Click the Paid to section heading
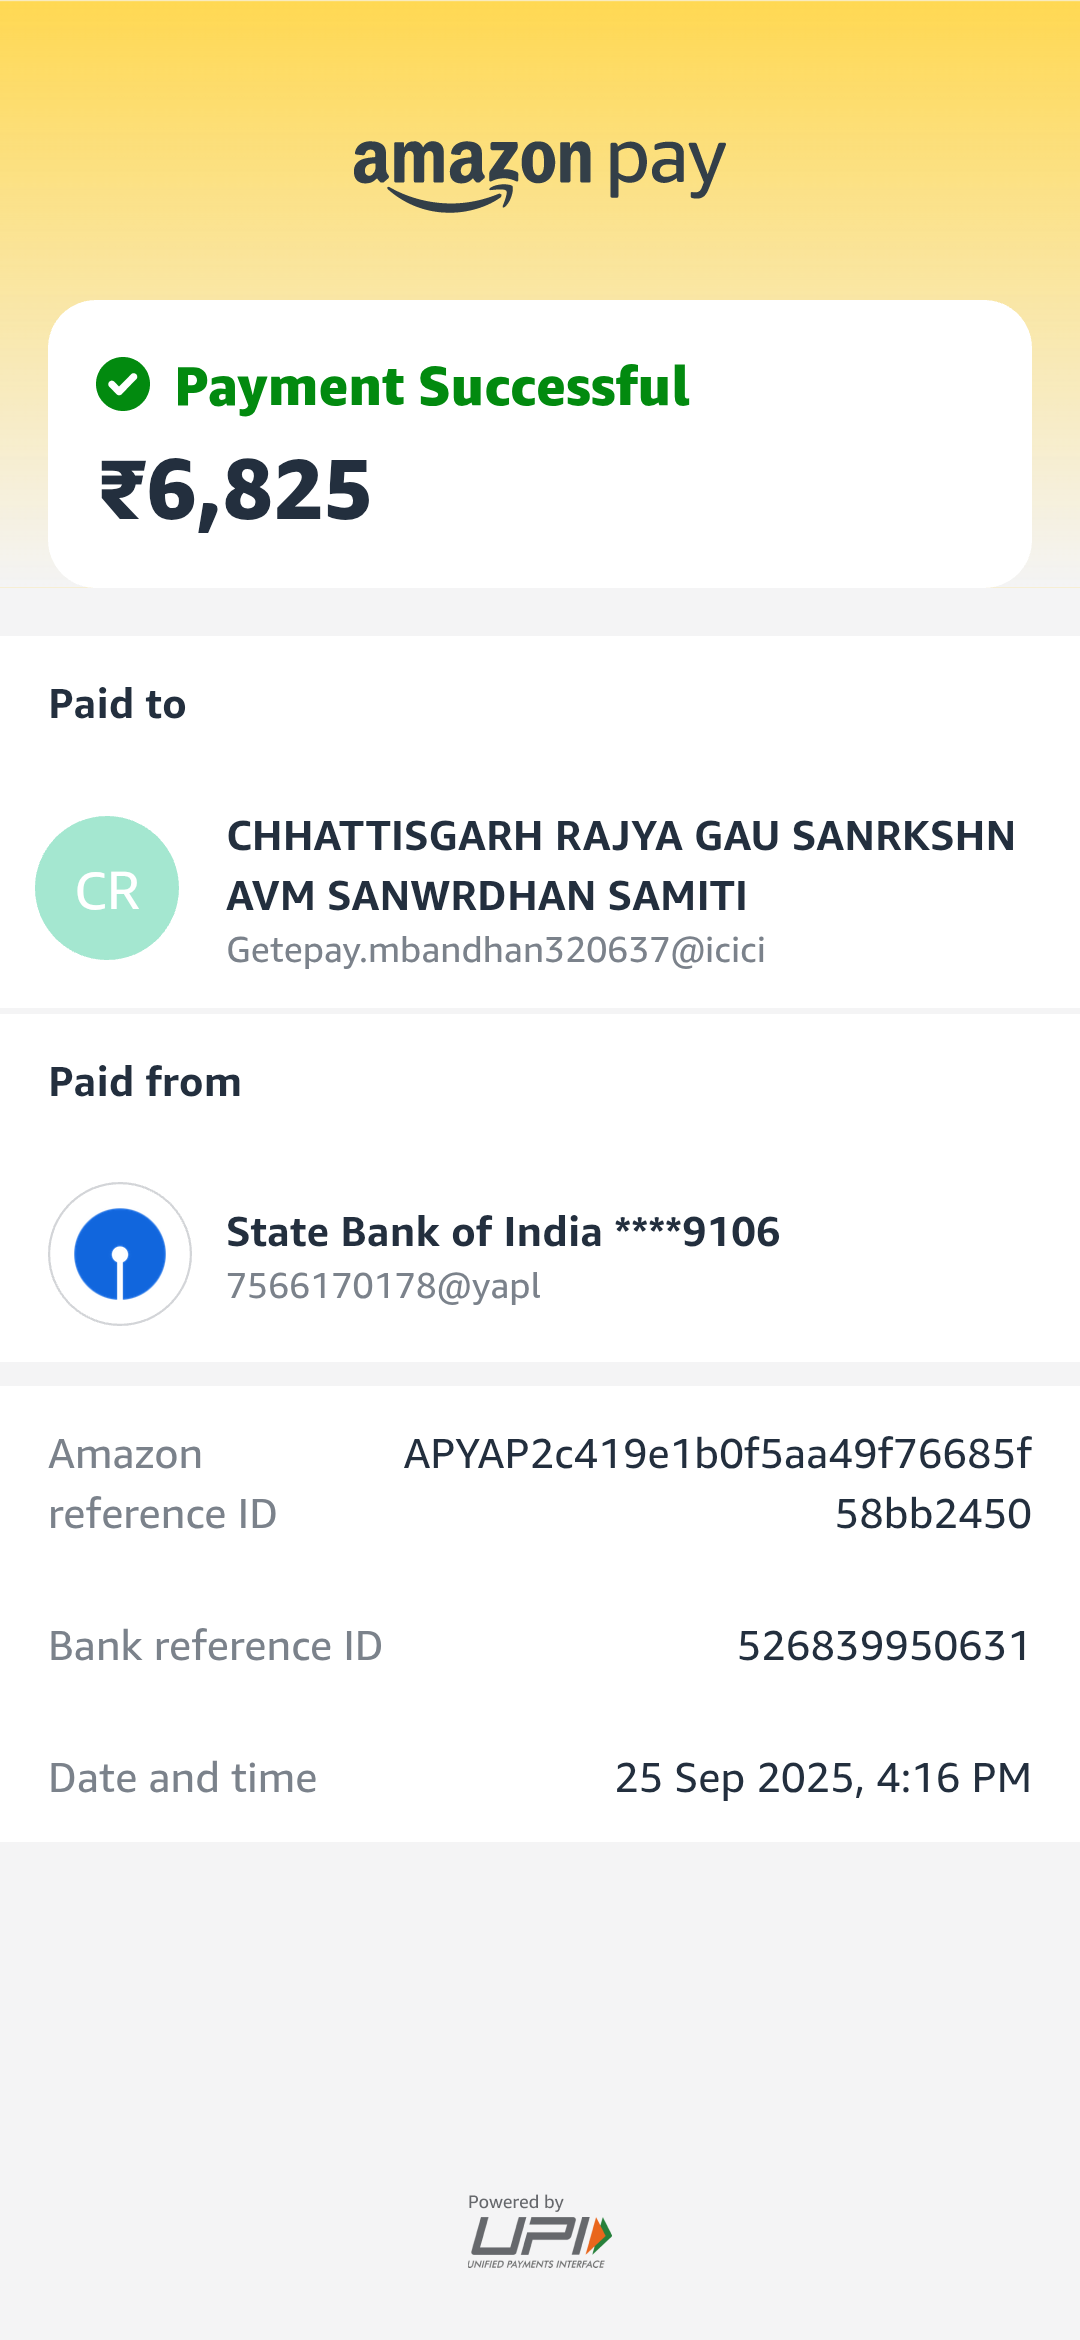This screenshot has height=2340, width=1080. pos(118,704)
